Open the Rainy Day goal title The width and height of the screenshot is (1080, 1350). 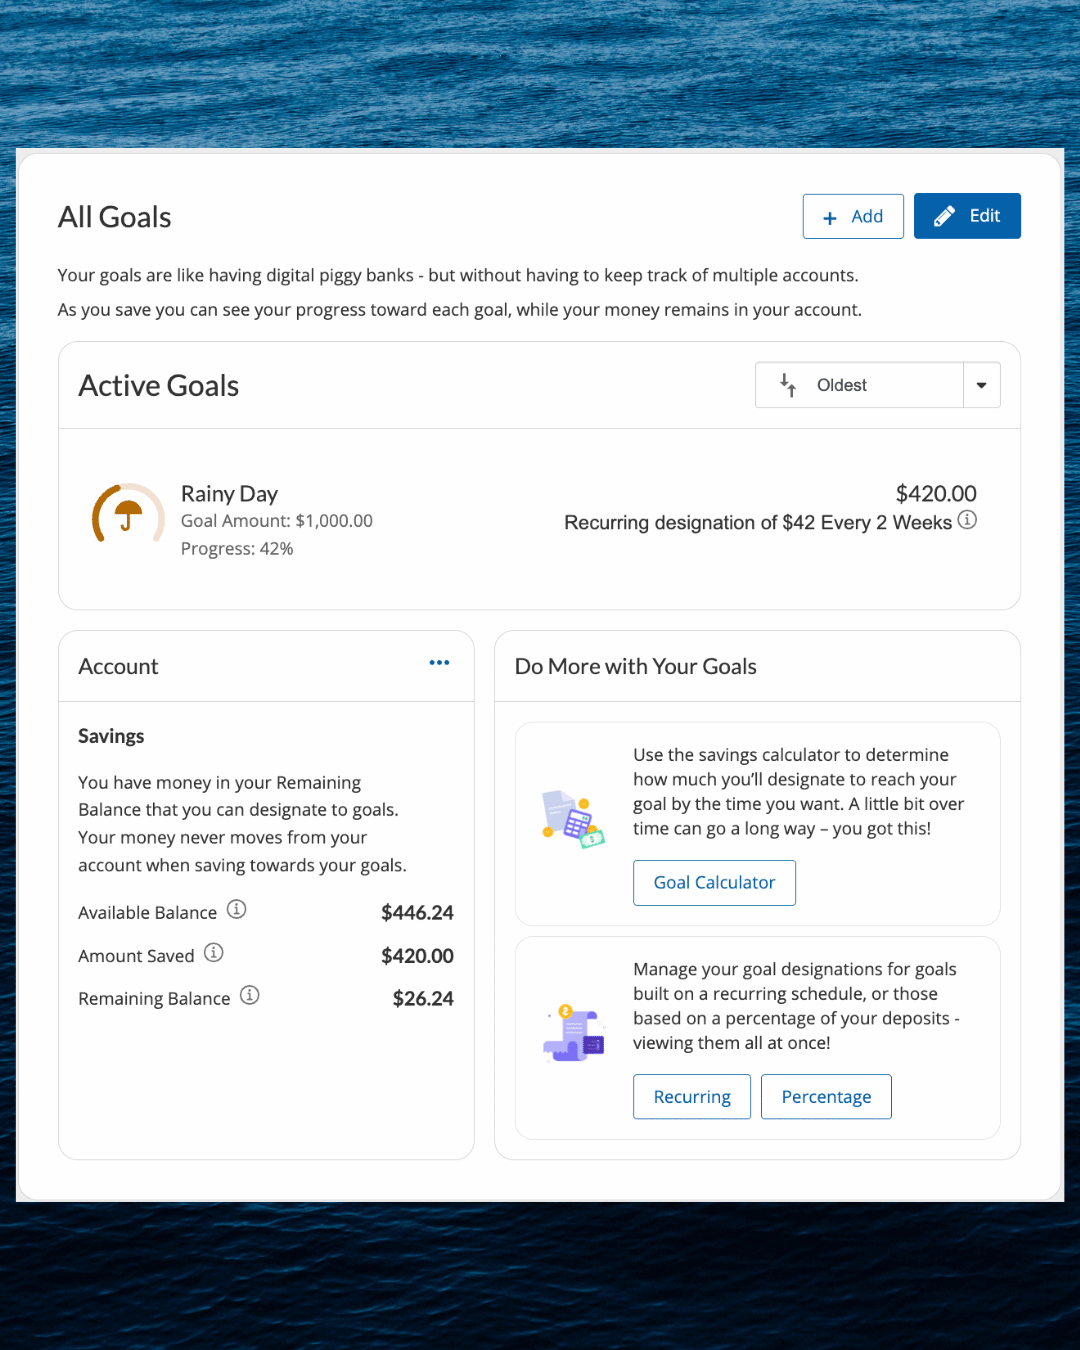click(x=229, y=494)
